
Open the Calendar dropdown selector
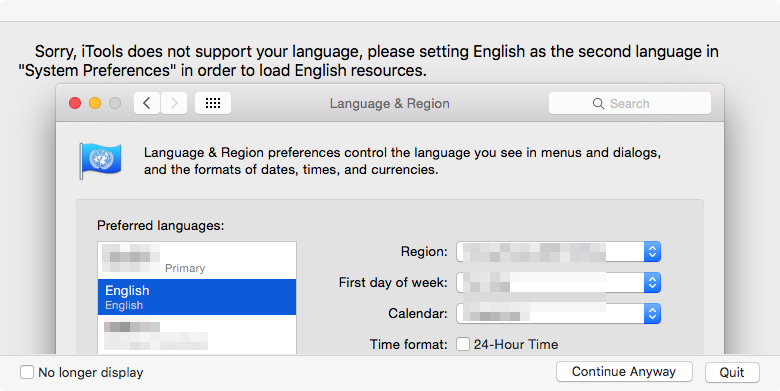pyautogui.click(x=559, y=313)
